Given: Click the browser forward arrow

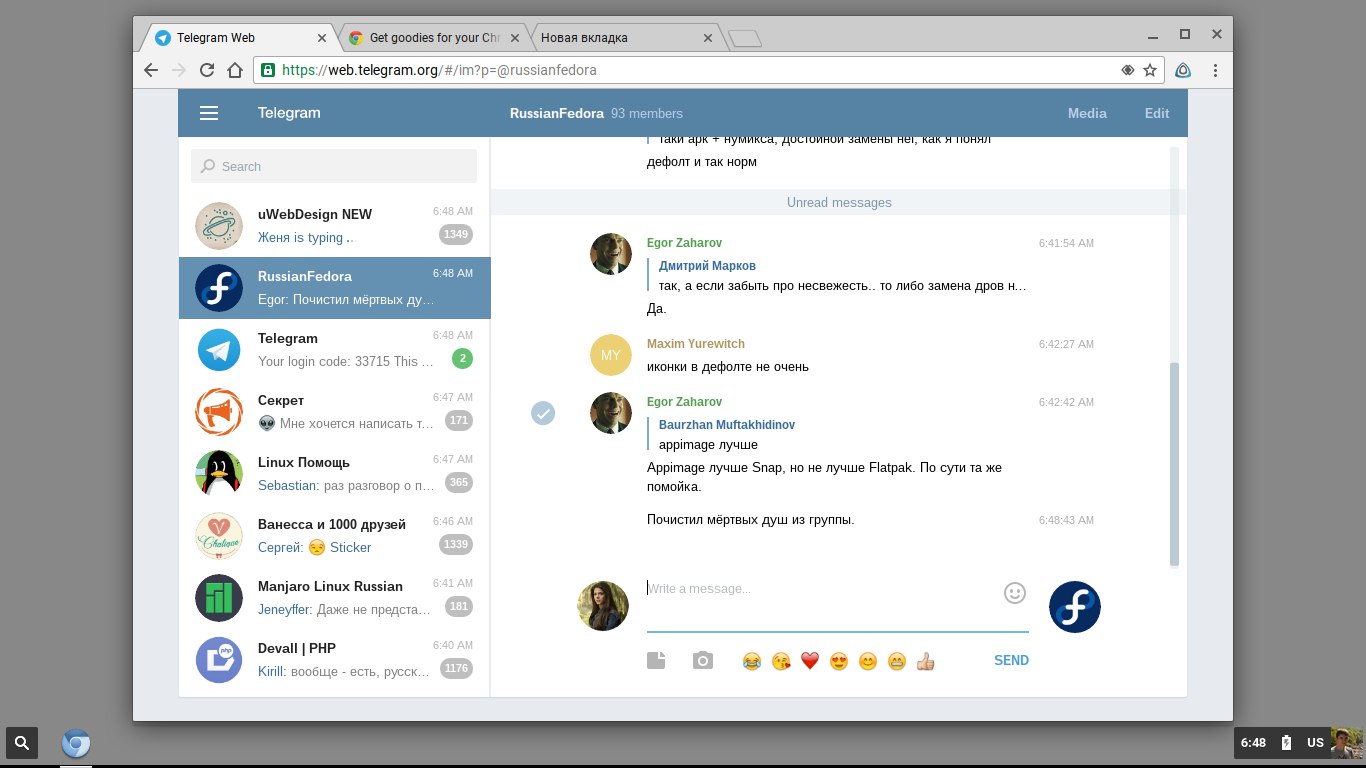Looking at the screenshot, I should (x=179, y=70).
